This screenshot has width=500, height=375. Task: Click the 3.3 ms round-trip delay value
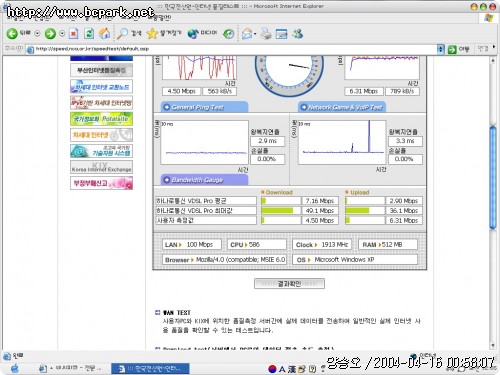pos(405,141)
